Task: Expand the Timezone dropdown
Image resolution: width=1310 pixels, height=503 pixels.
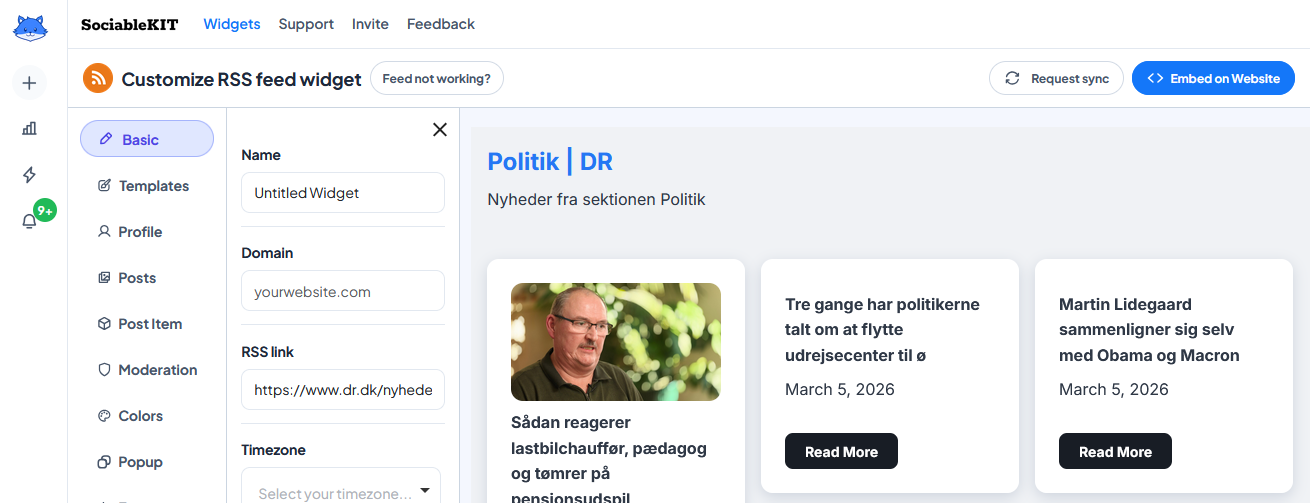Action: tap(341, 492)
